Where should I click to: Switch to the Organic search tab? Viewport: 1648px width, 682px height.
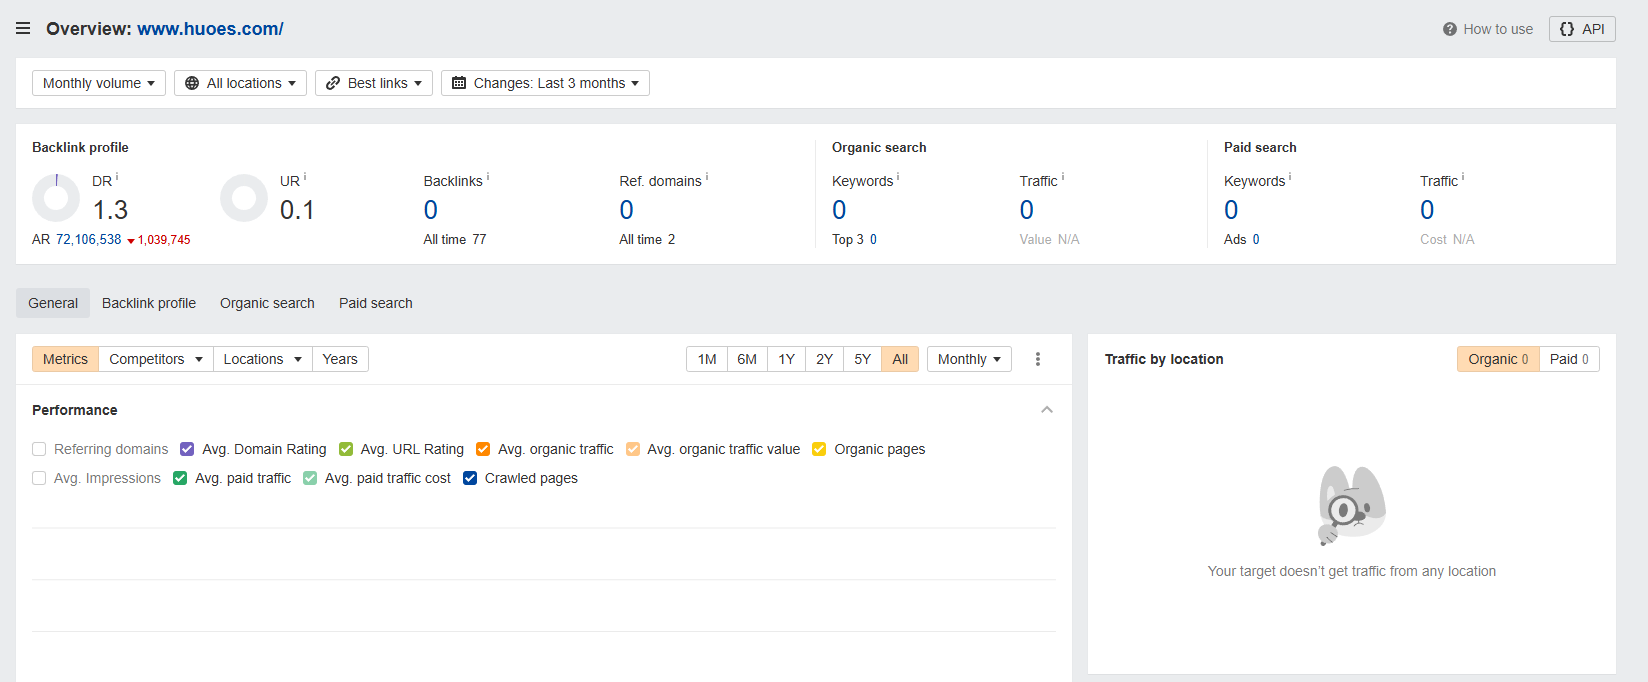(267, 303)
